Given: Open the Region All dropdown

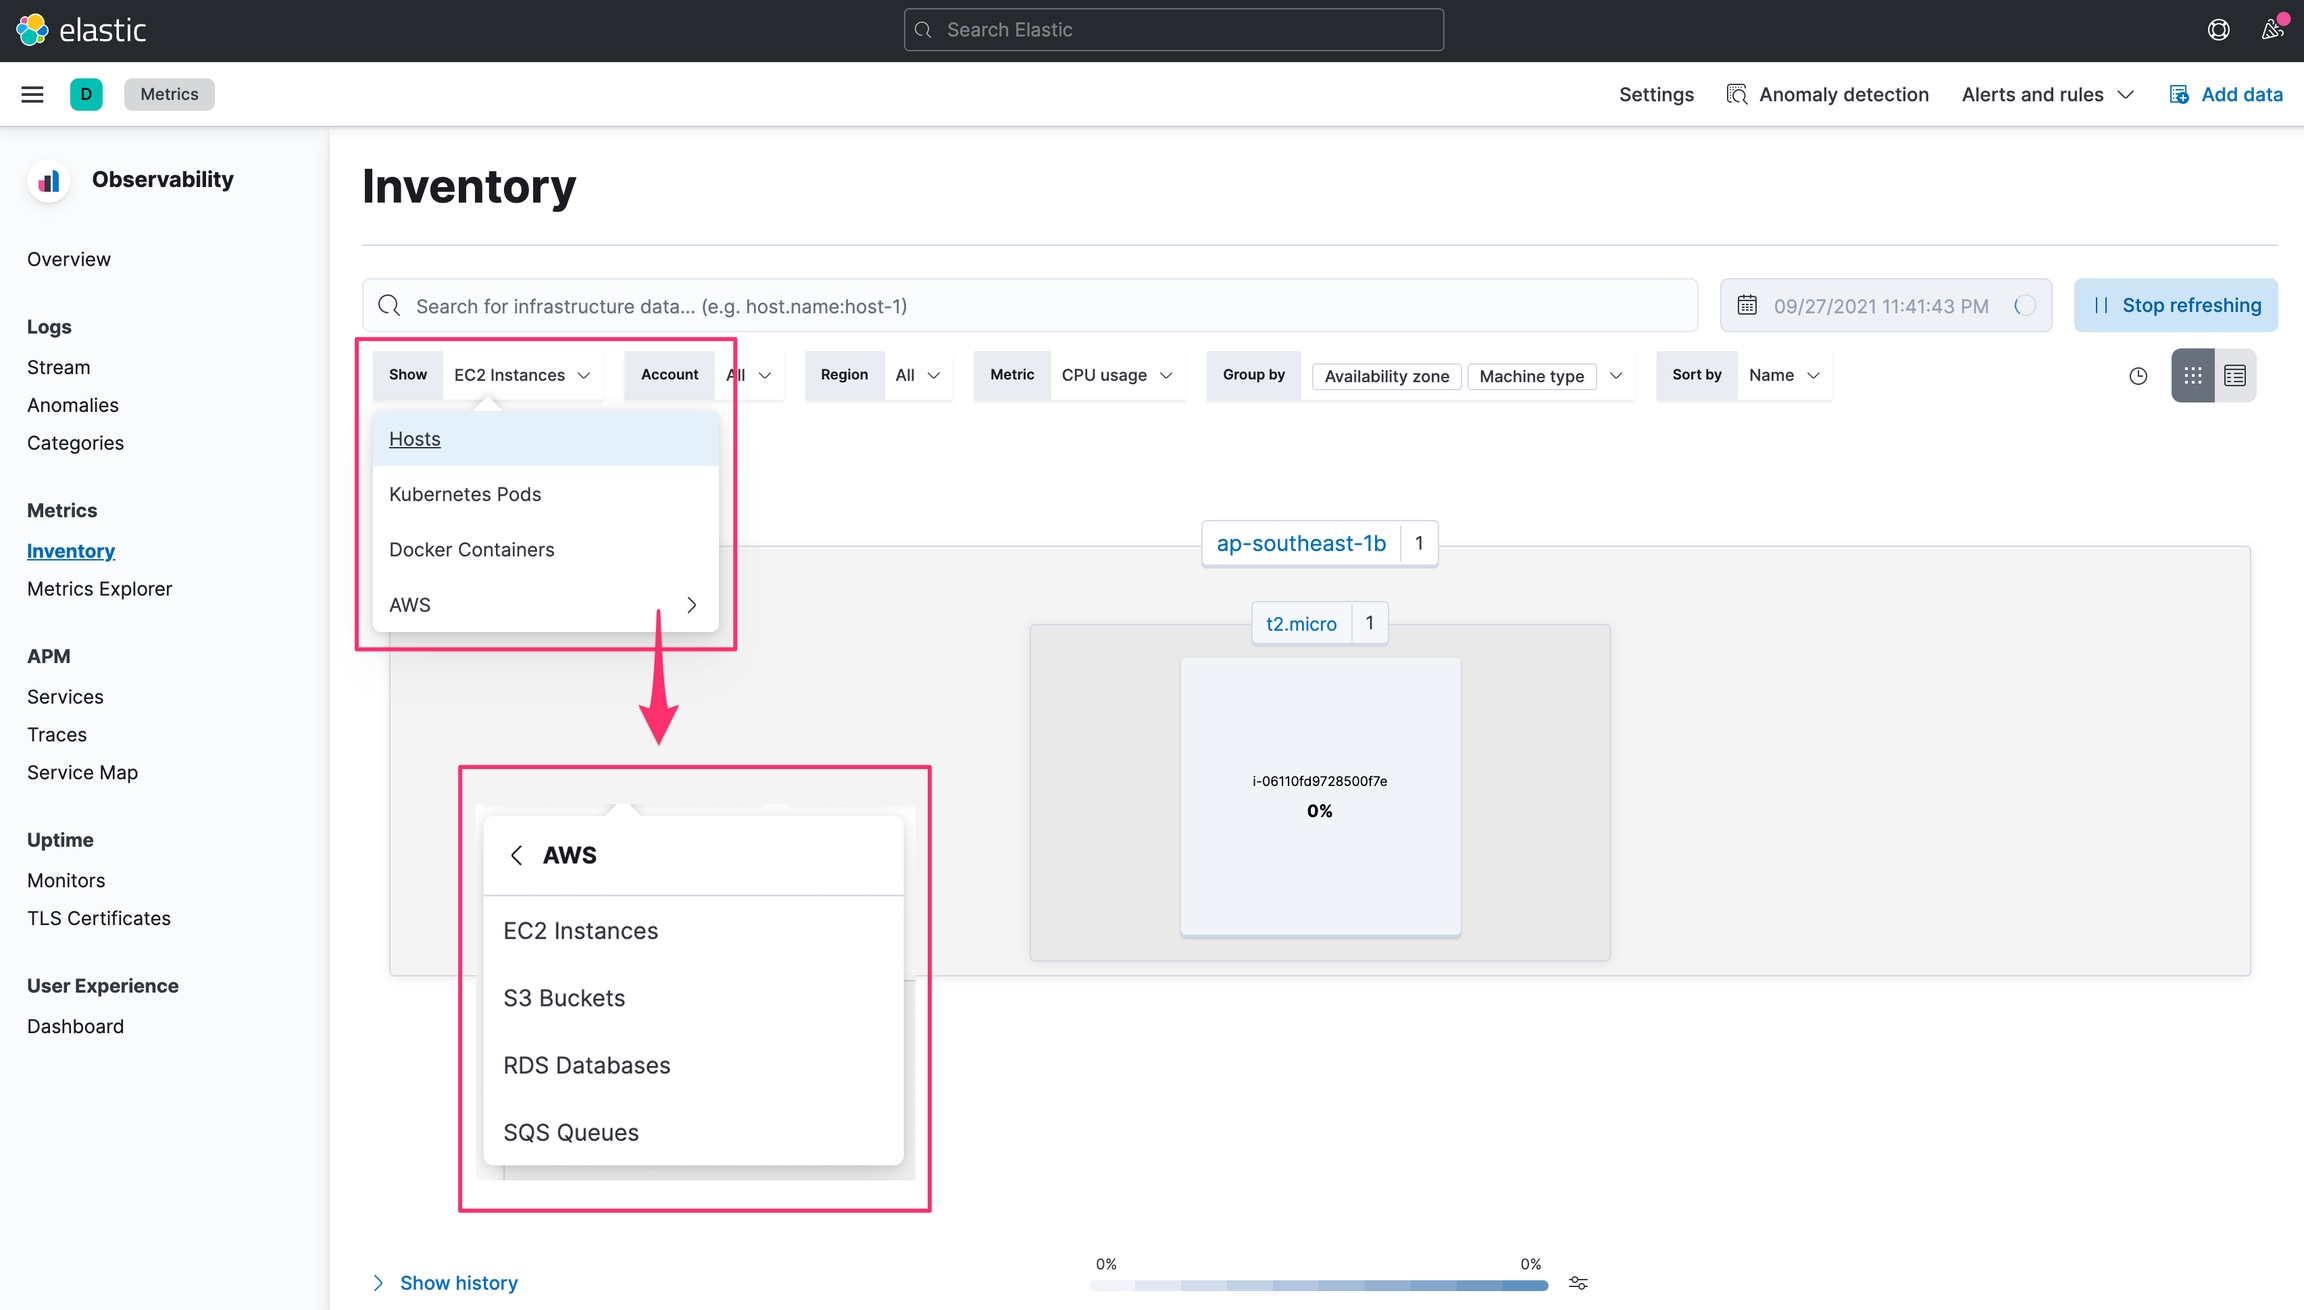Looking at the screenshot, I should coord(917,375).
